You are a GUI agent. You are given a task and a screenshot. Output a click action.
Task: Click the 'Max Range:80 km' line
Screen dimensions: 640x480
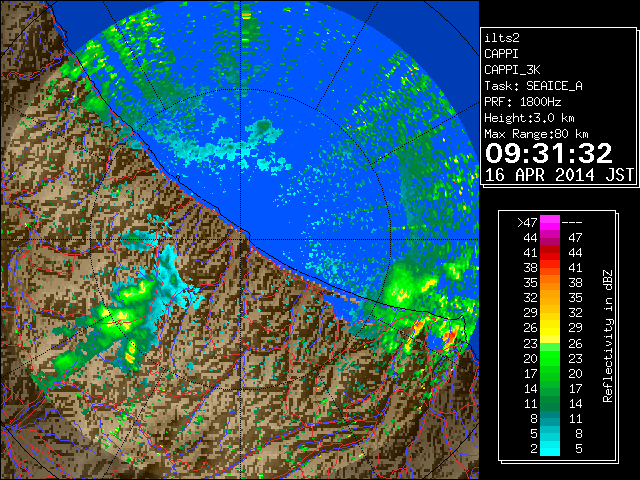point(536,134)
